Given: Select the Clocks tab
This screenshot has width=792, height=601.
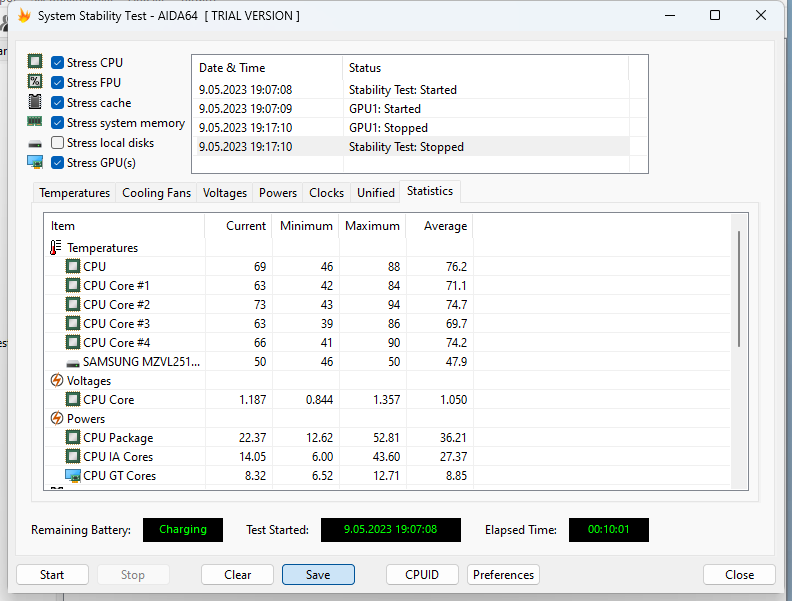Looking at the screenshot, I should point(326,193).
